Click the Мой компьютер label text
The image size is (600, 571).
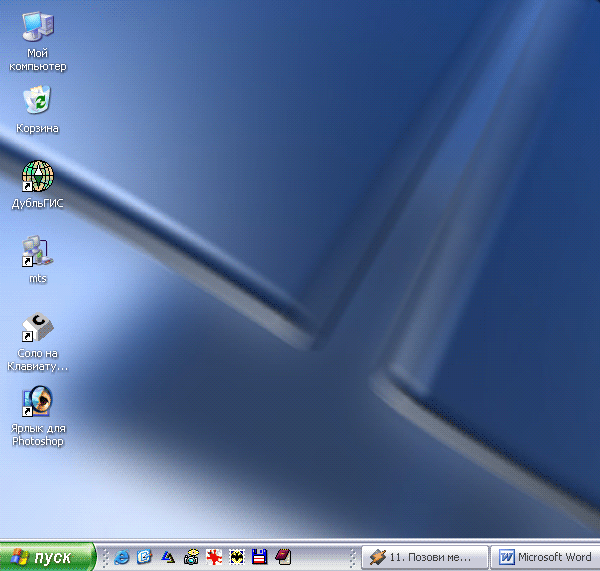(x=38, y=60)
